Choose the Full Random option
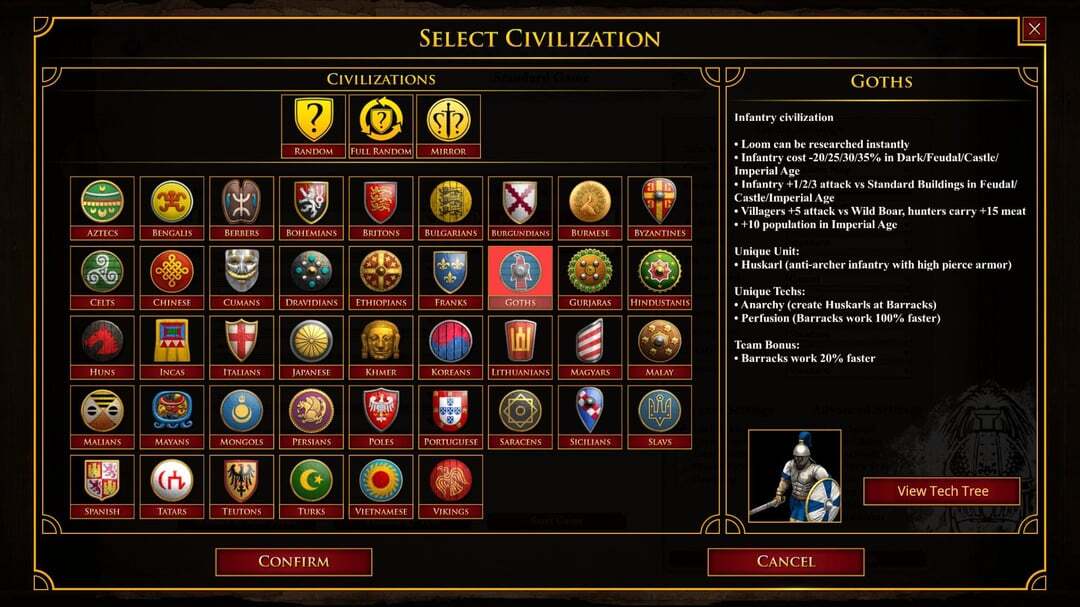This screenshot has width=1080, height=607. coord(381,127)
